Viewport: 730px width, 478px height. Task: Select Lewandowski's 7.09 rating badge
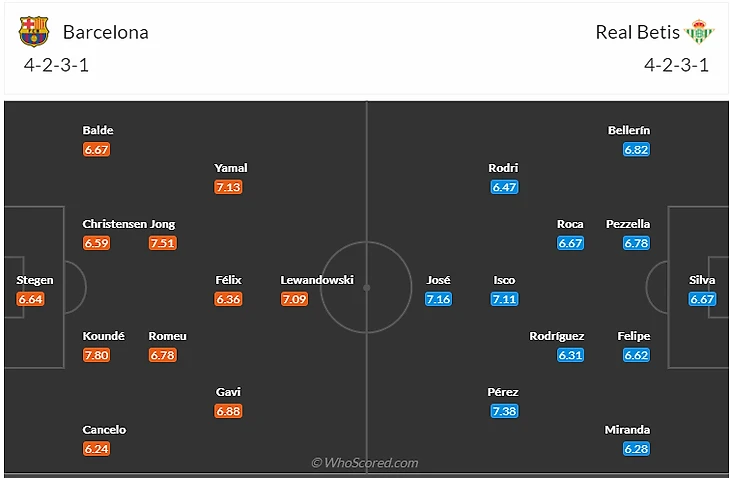click(294, 299)
